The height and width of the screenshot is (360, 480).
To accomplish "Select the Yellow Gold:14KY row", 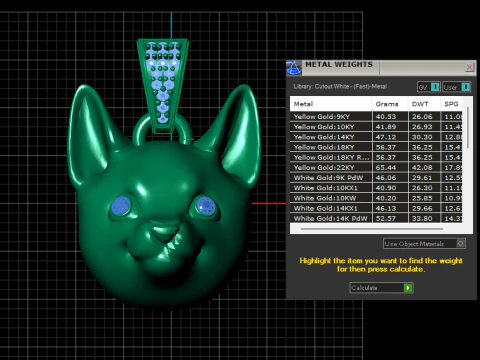I will [x=376, y=137].
